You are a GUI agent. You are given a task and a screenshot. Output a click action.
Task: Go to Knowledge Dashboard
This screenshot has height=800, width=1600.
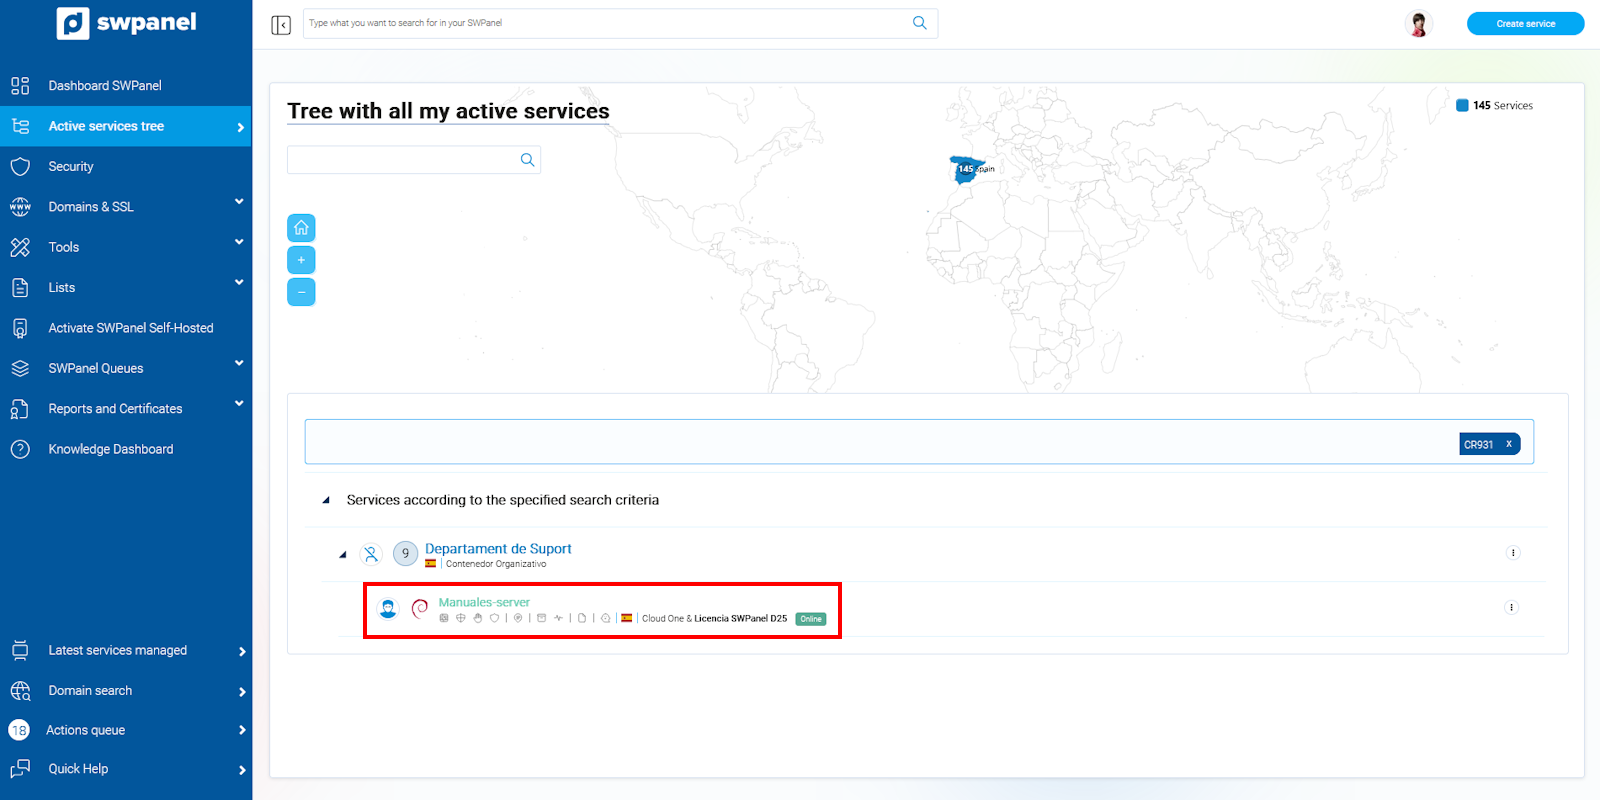111,450
